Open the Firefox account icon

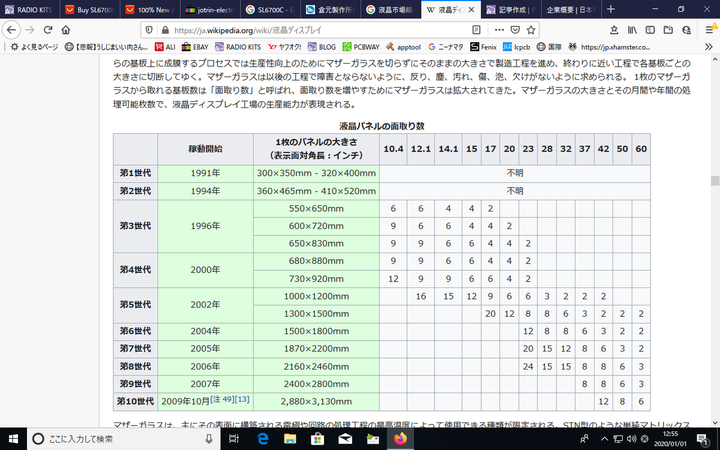pyautogui.click(x=686, y=30)
